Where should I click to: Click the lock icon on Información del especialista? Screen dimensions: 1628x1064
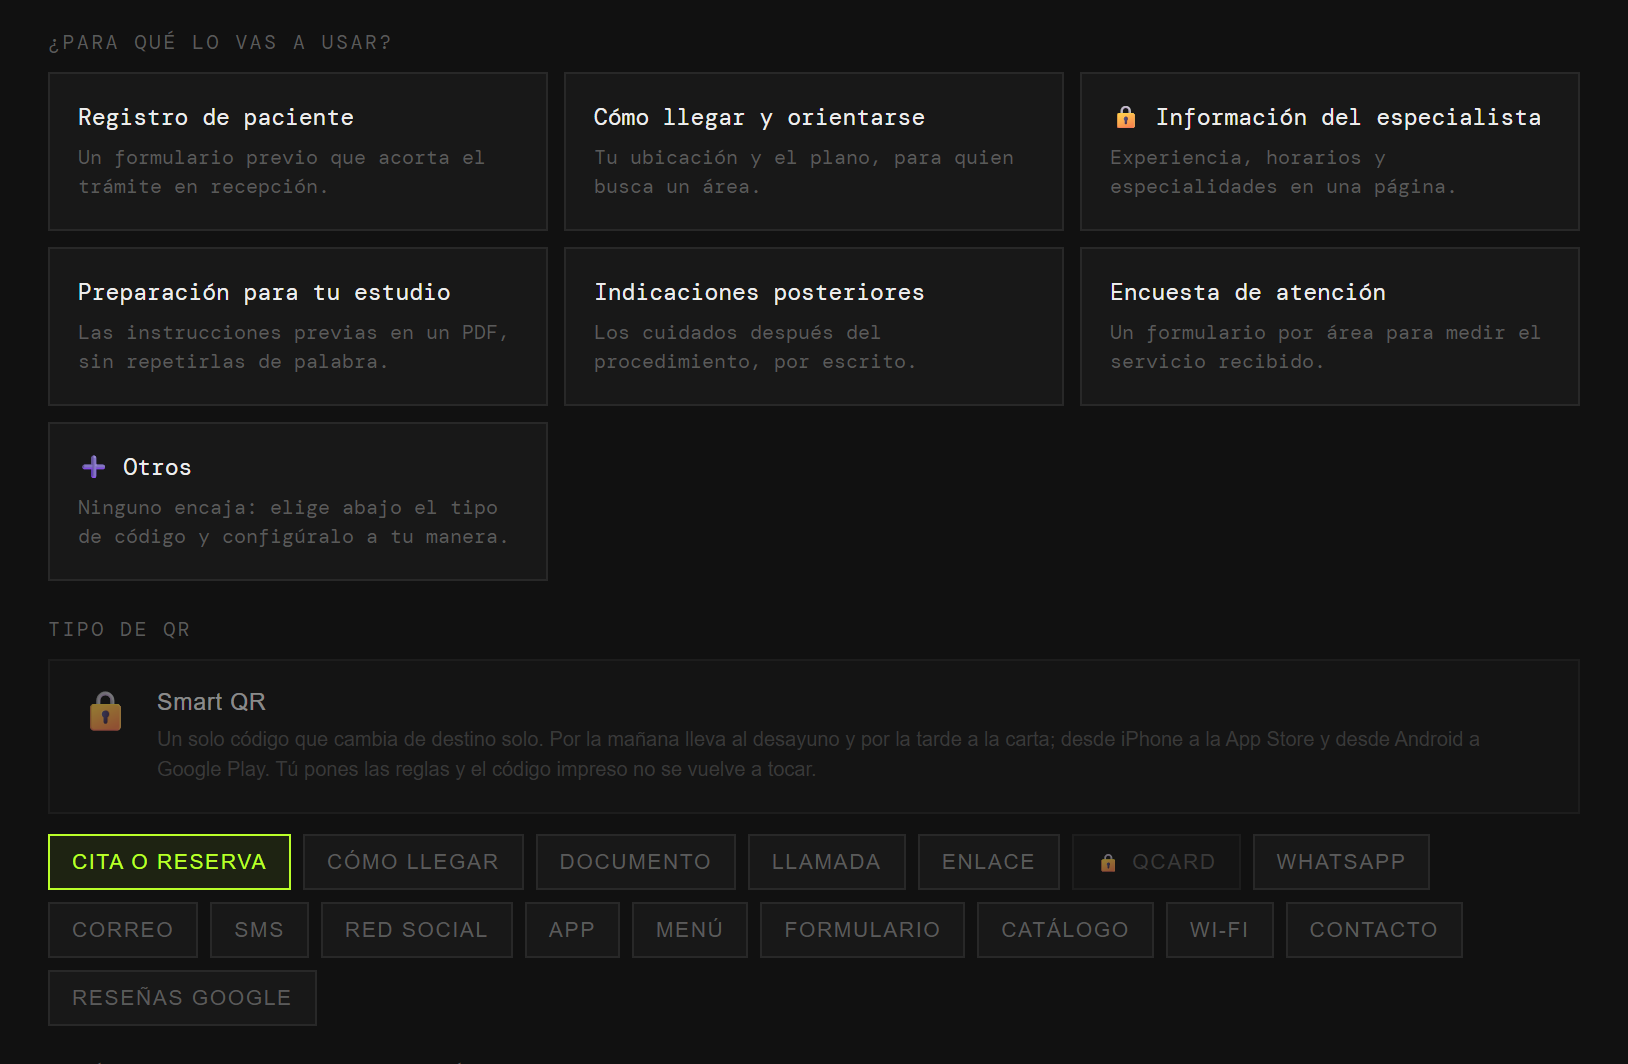pos(1126,117)
